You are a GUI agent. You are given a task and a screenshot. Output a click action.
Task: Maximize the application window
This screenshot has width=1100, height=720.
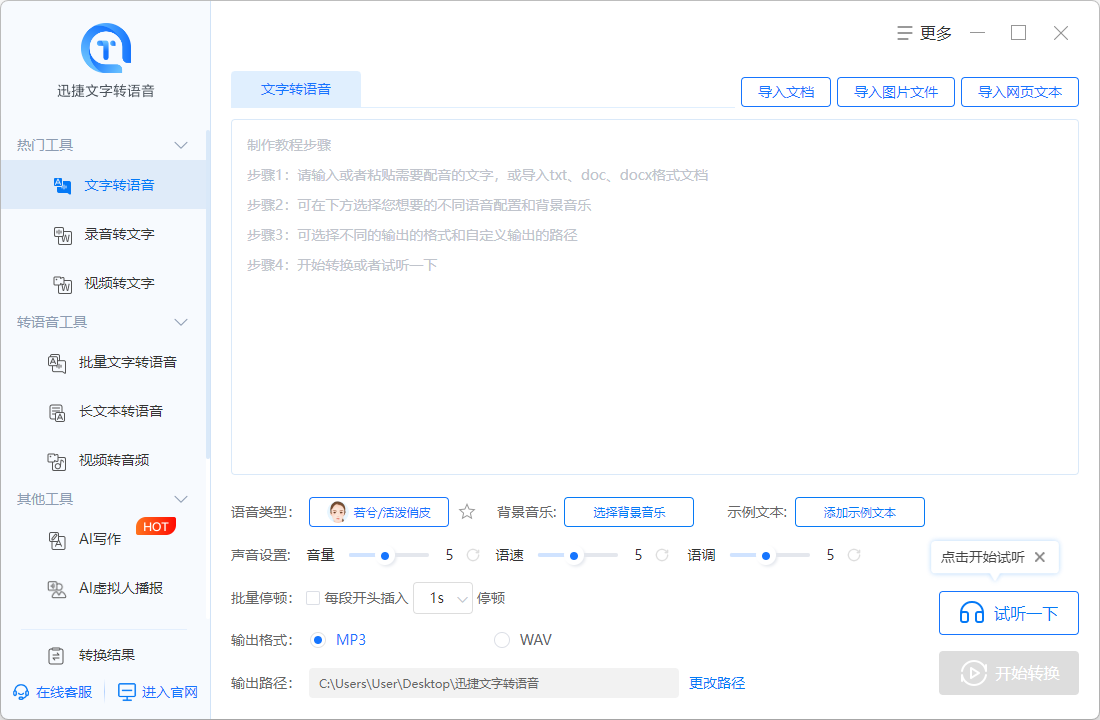tap(1019, 33)
